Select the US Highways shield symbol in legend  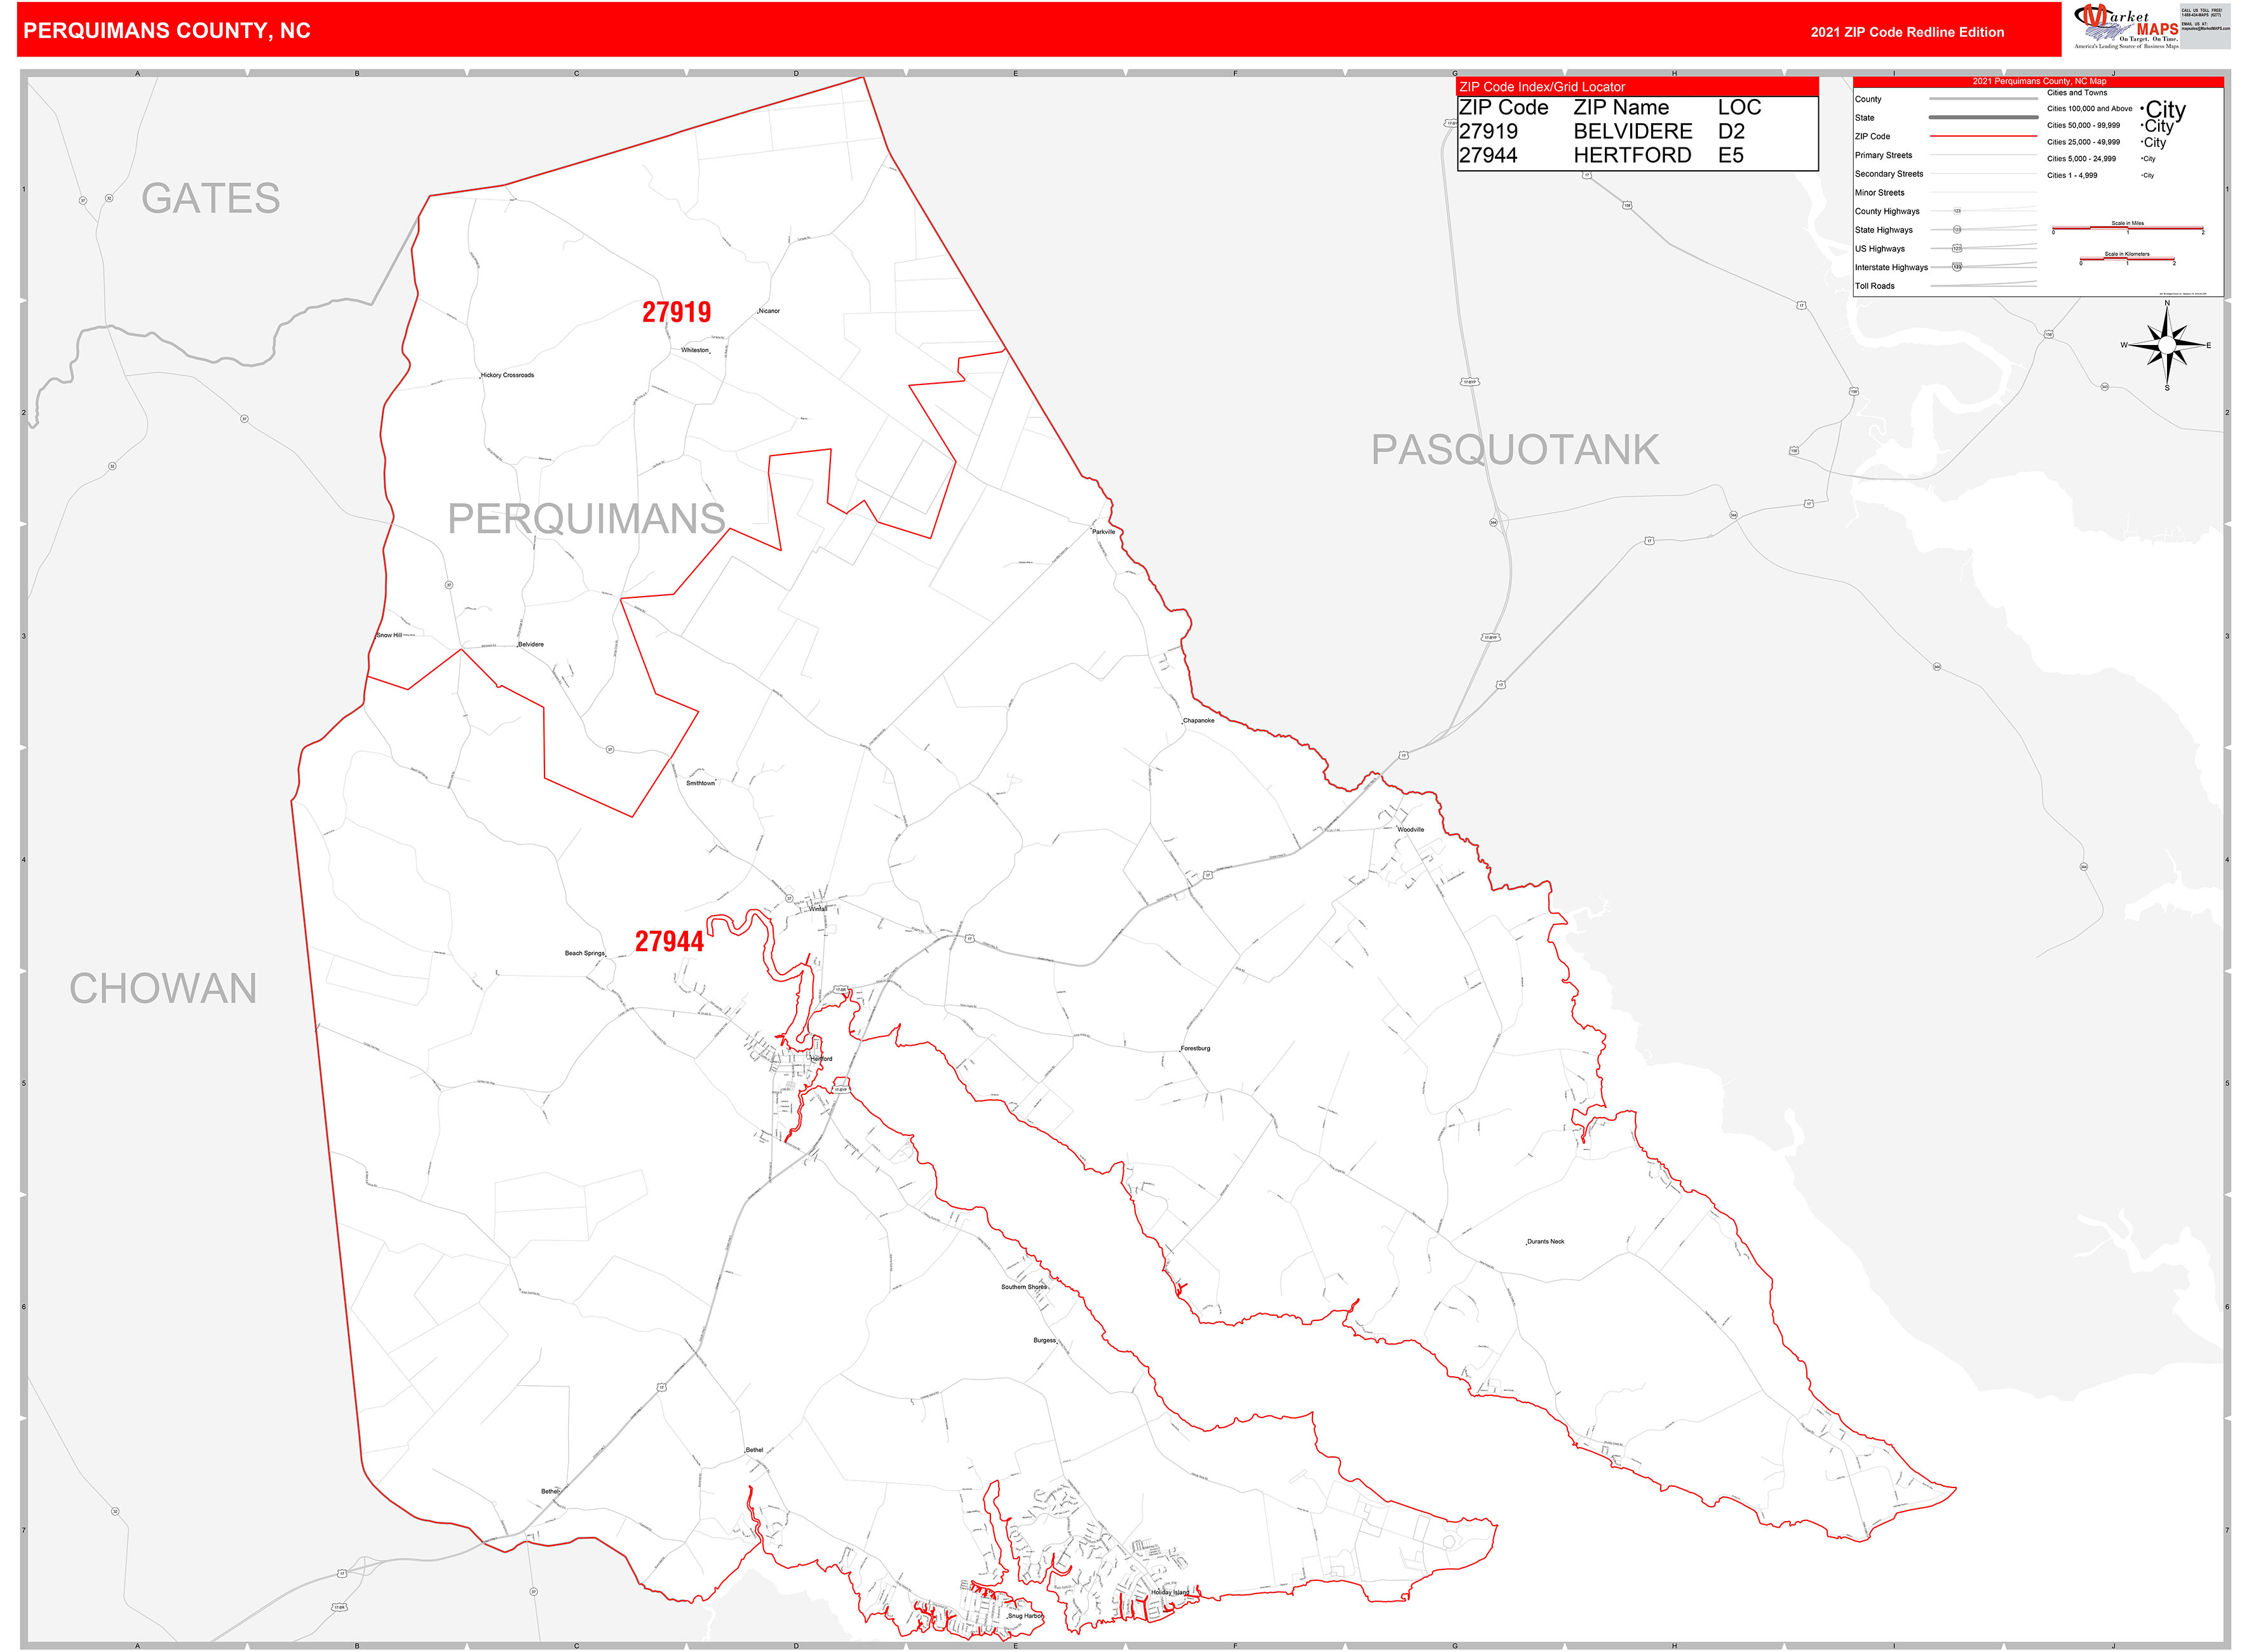pos(1958,248)
